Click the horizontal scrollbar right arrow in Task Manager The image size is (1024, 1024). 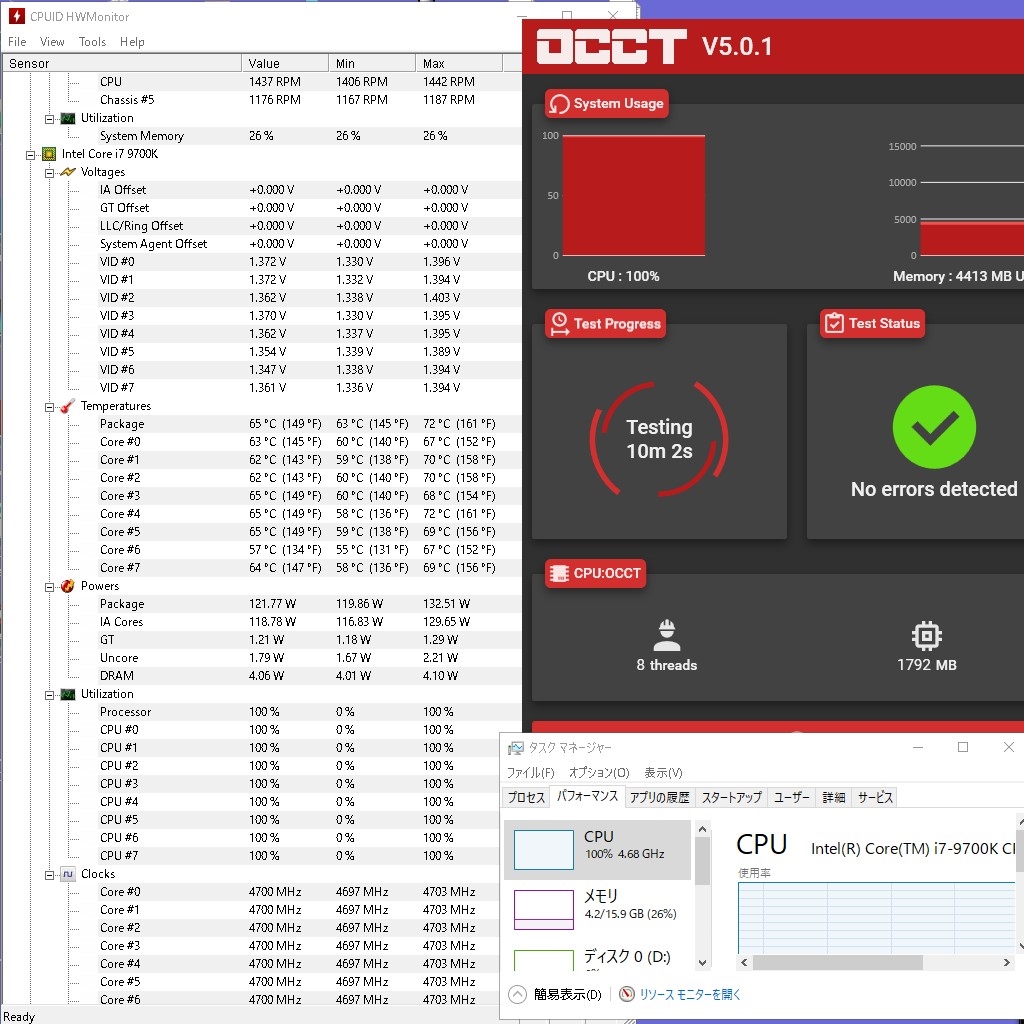click(x=1006, y=962)
